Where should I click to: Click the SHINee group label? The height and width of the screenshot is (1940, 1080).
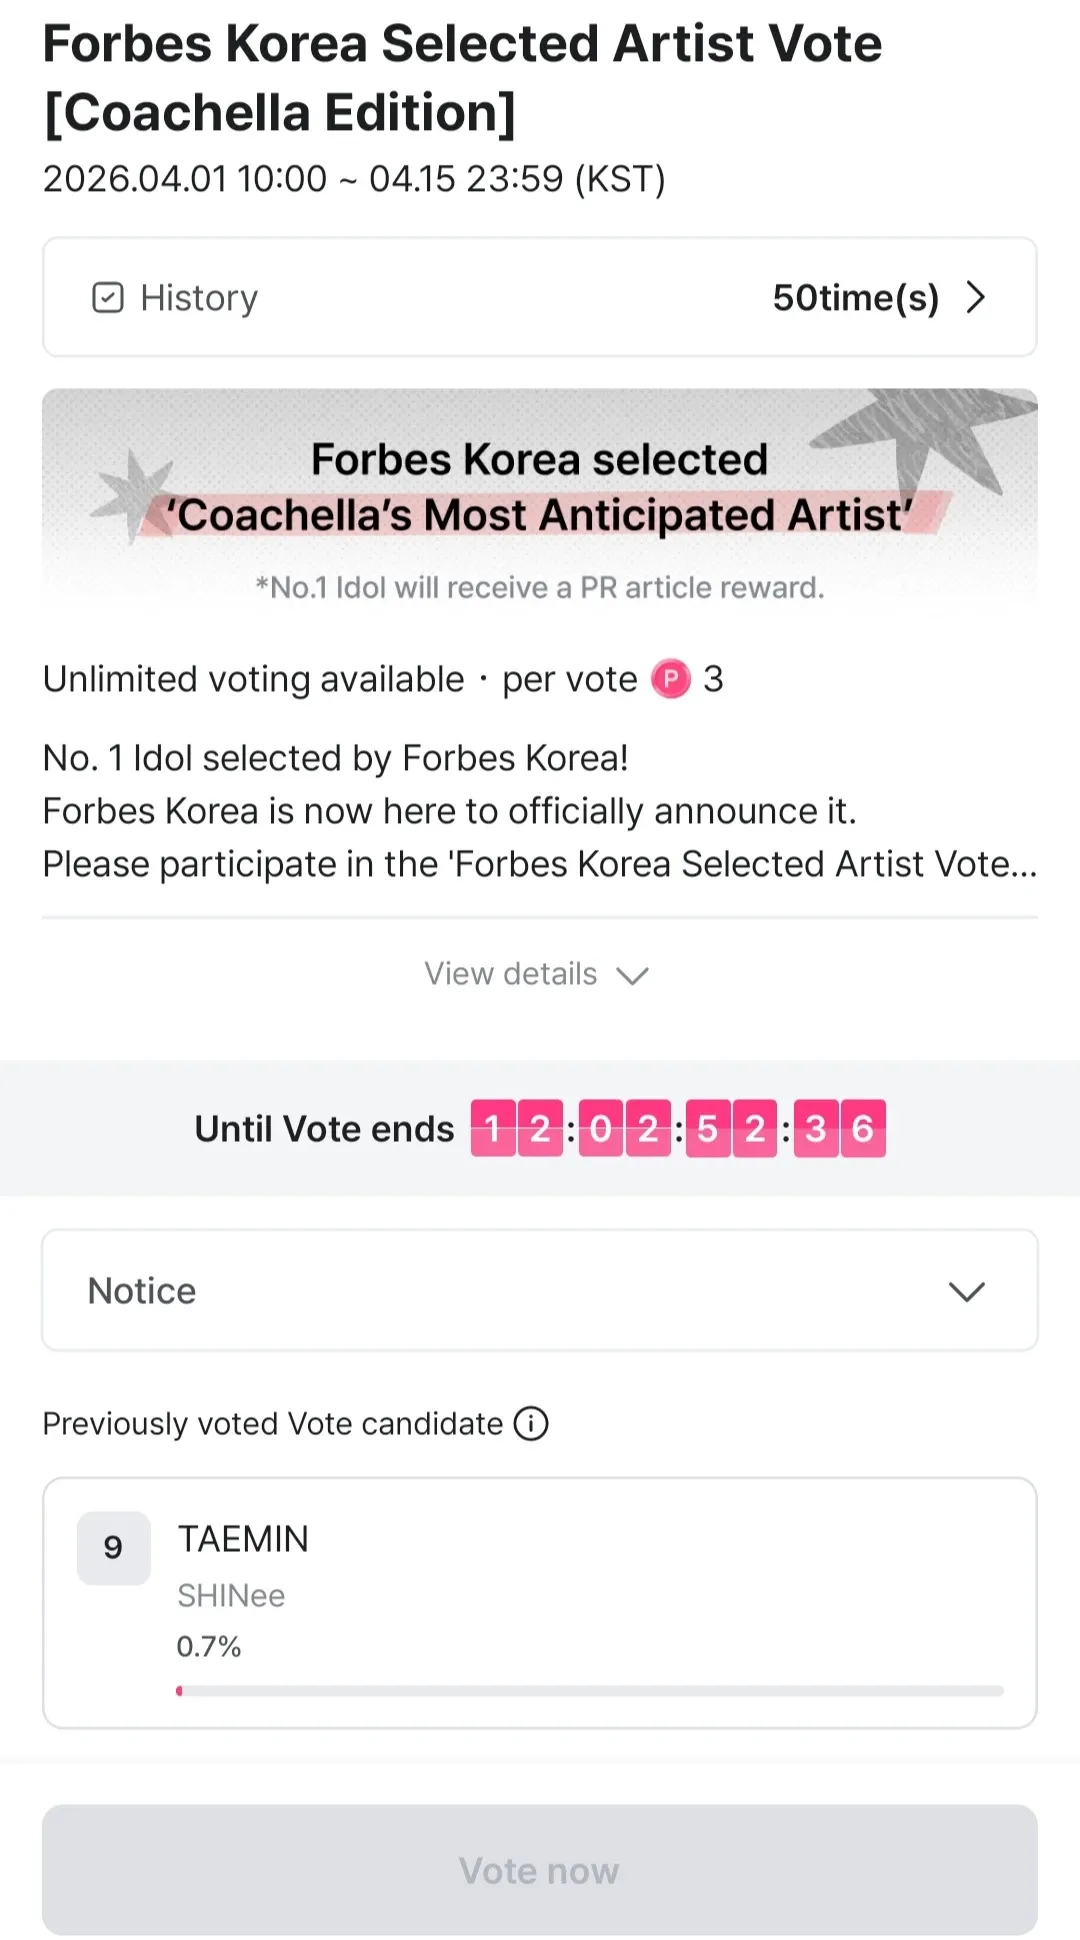click(x=231, y=1596)
